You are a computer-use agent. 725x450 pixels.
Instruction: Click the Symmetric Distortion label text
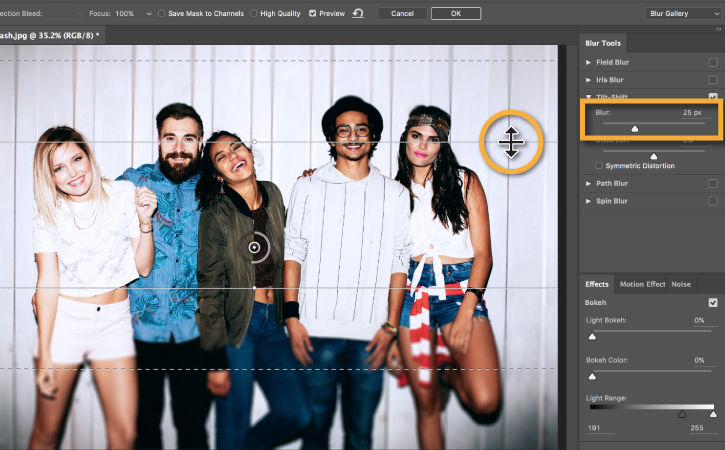point(640,166)
